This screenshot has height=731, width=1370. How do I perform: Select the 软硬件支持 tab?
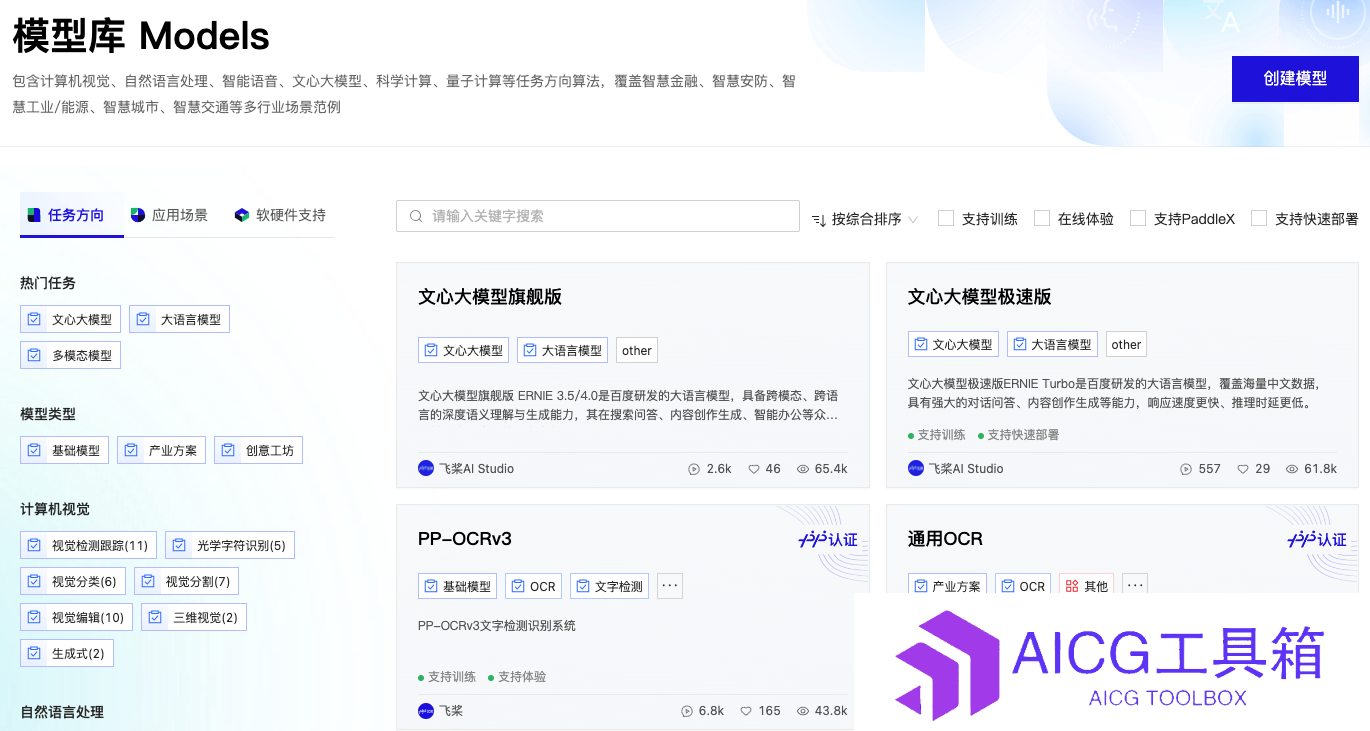280,215
